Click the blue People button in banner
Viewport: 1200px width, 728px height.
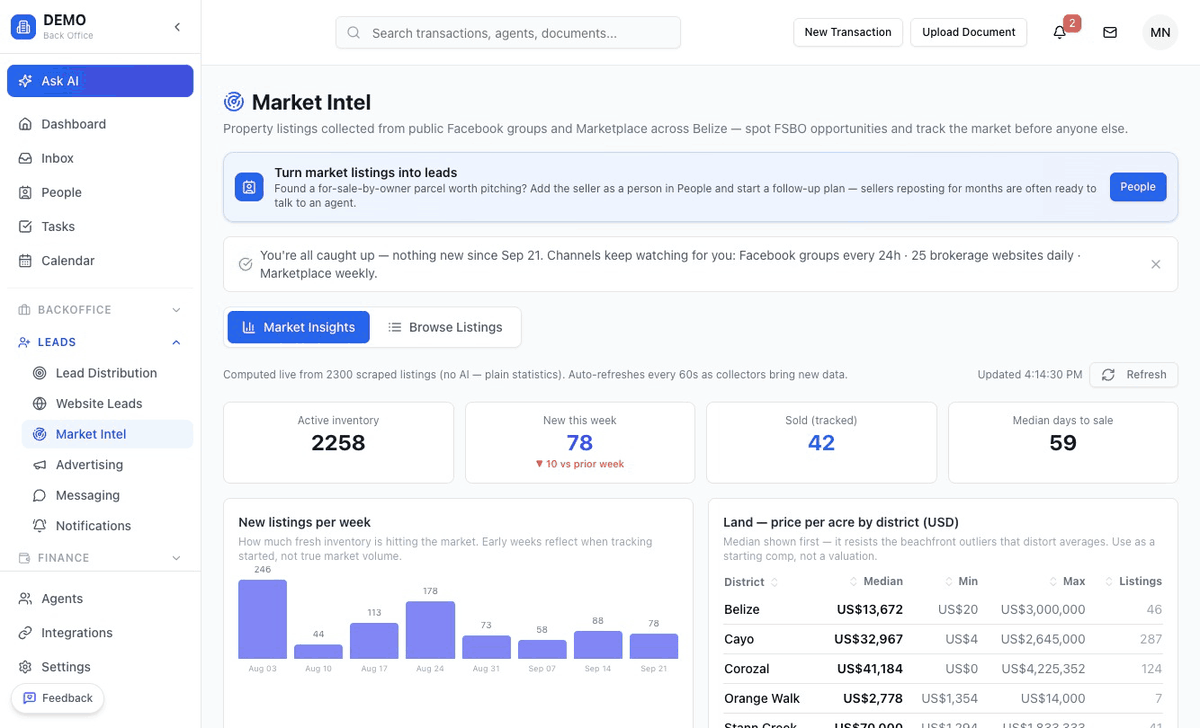tap(1138, 187)
